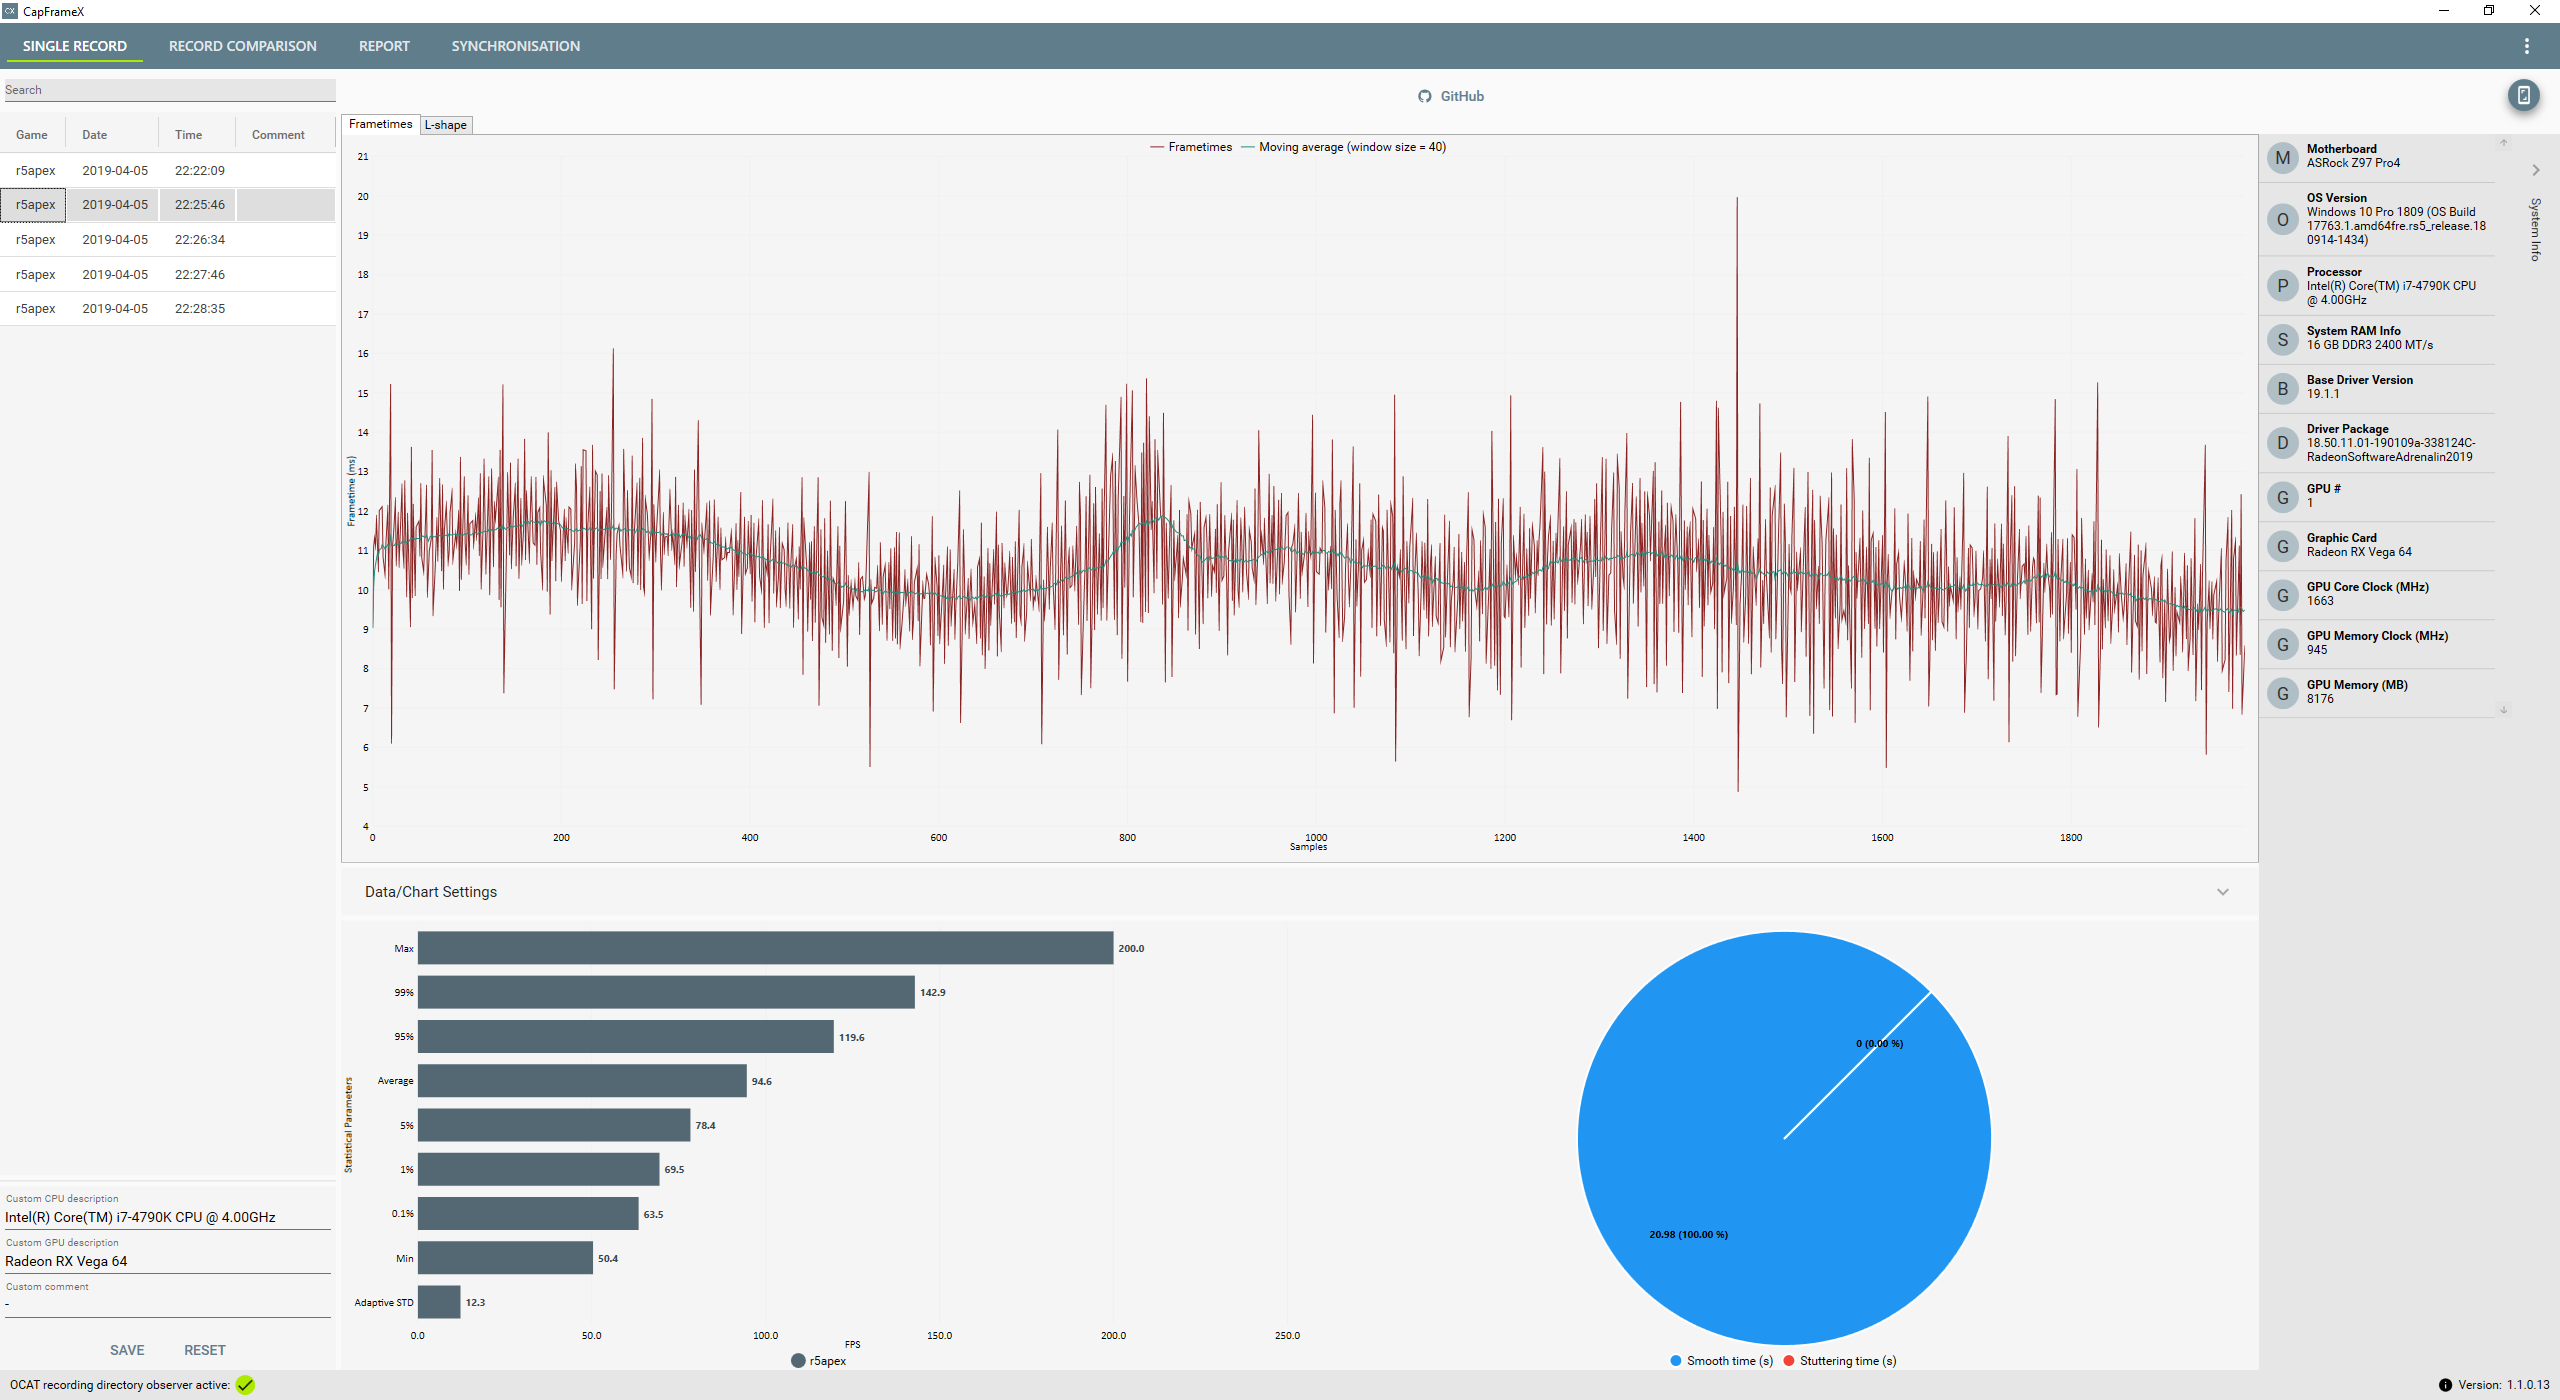2560x1400 pixels.
Task: Edit the Custom CPU description field
Action: pyautogui.click(x=167, y=1217)
